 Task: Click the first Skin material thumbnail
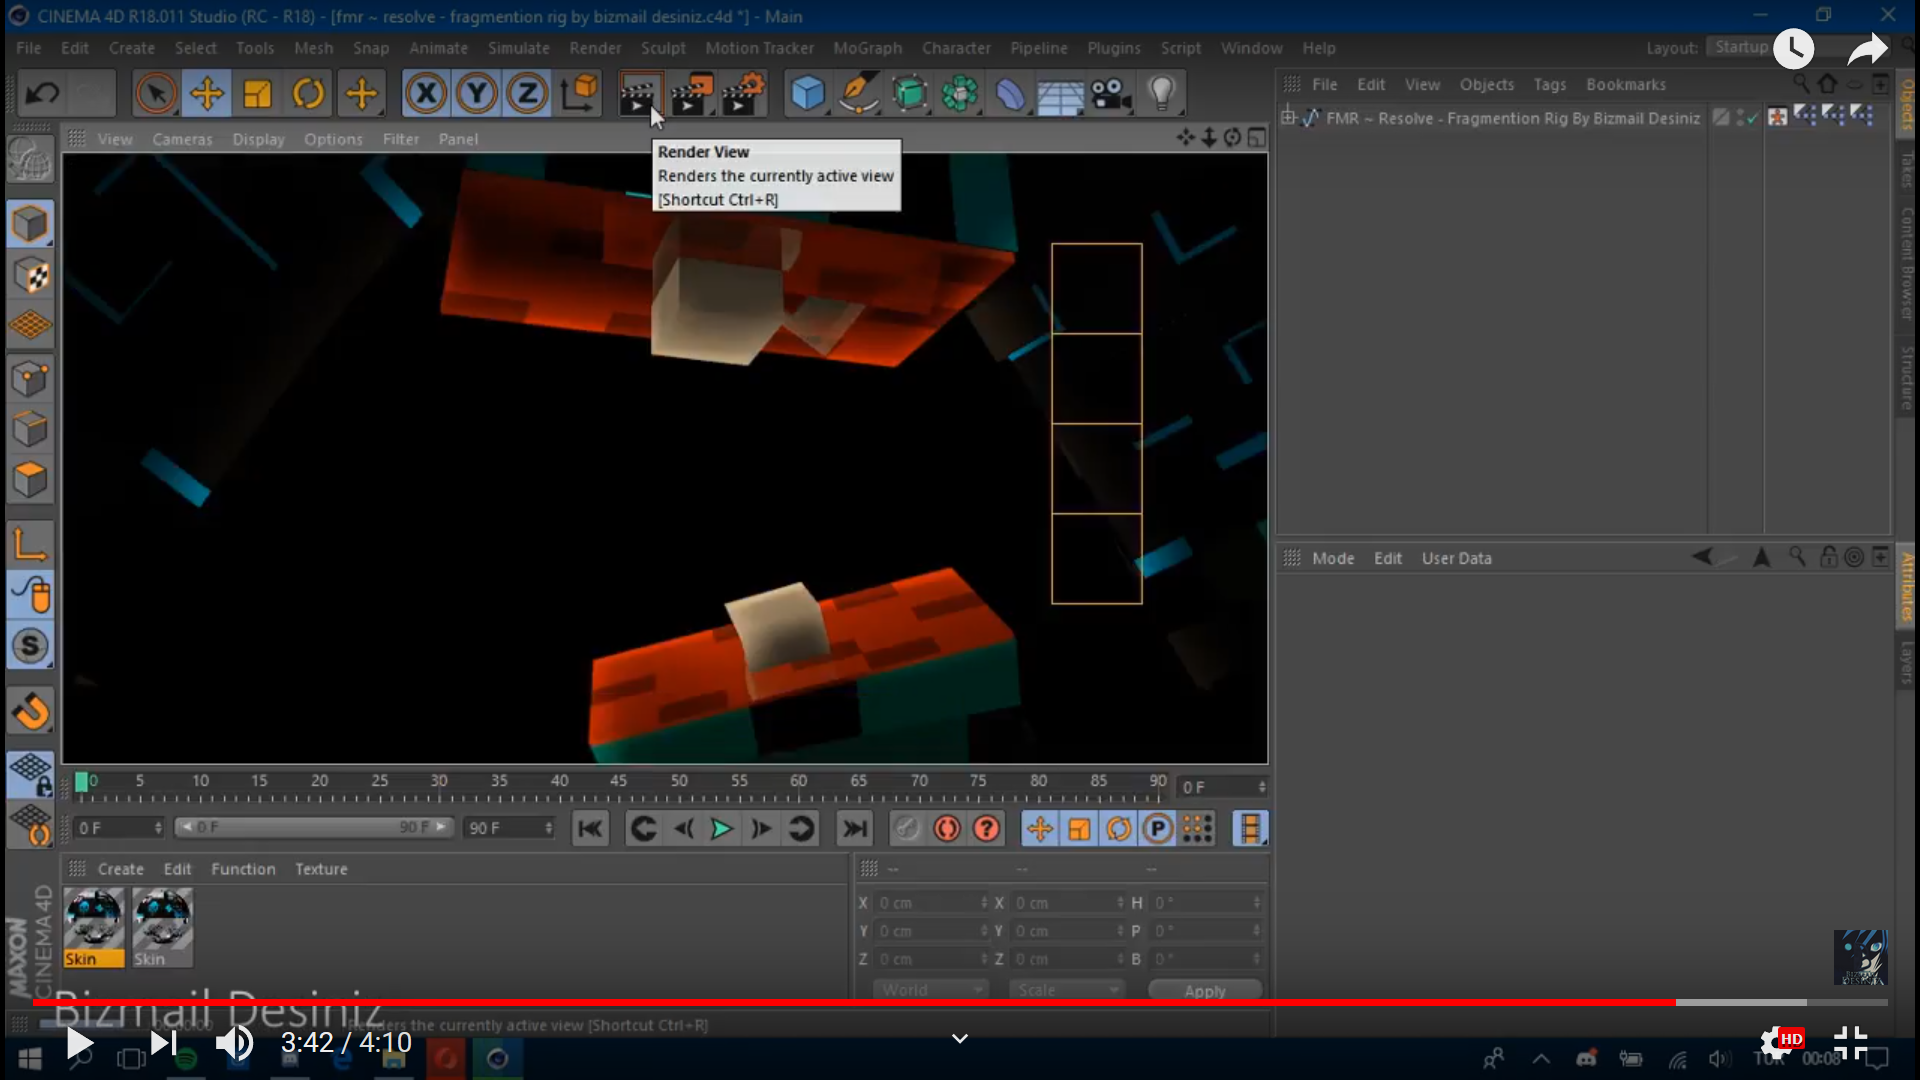pyautogui.click(x=94, y=928)
